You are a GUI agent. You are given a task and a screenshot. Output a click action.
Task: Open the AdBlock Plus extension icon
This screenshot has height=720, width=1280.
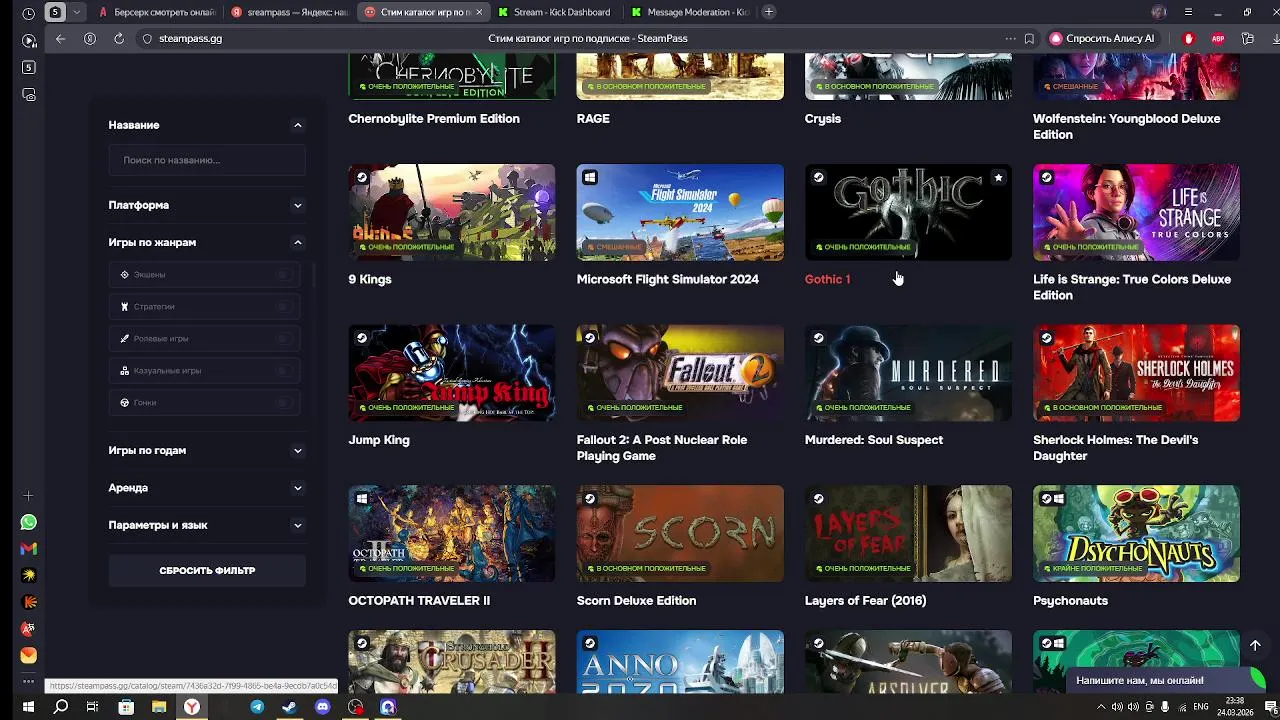tap(1218, 38)
